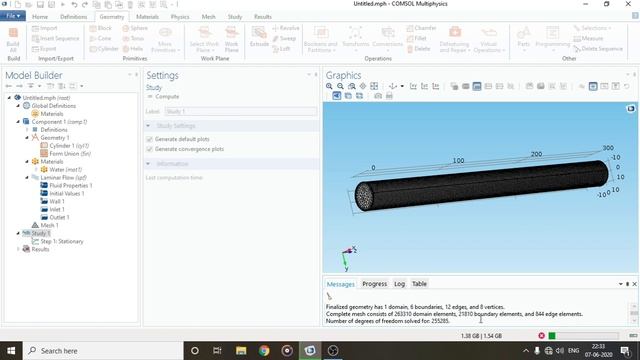Image resolution: width=640 pixels, height=360 pixels.
Task: Collapse the Geometry 1 tree node
Action: (27, 138)
